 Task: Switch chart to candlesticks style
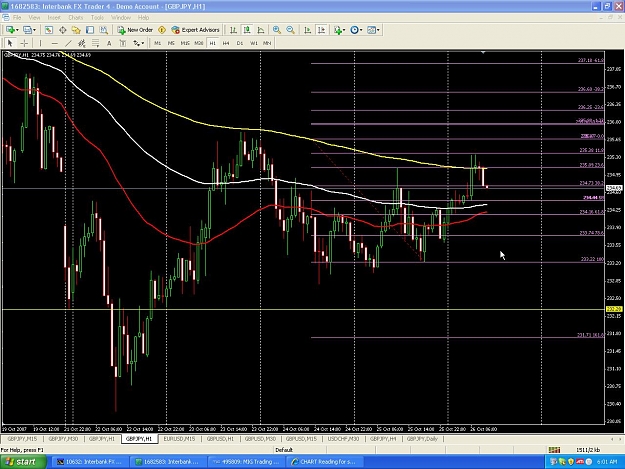247,30
